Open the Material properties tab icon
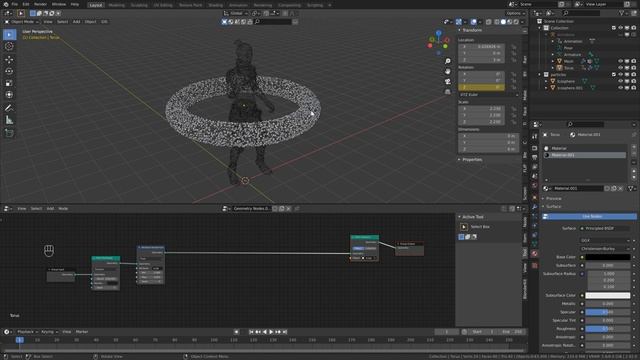640x360 pixels. (x=535, y=253)
